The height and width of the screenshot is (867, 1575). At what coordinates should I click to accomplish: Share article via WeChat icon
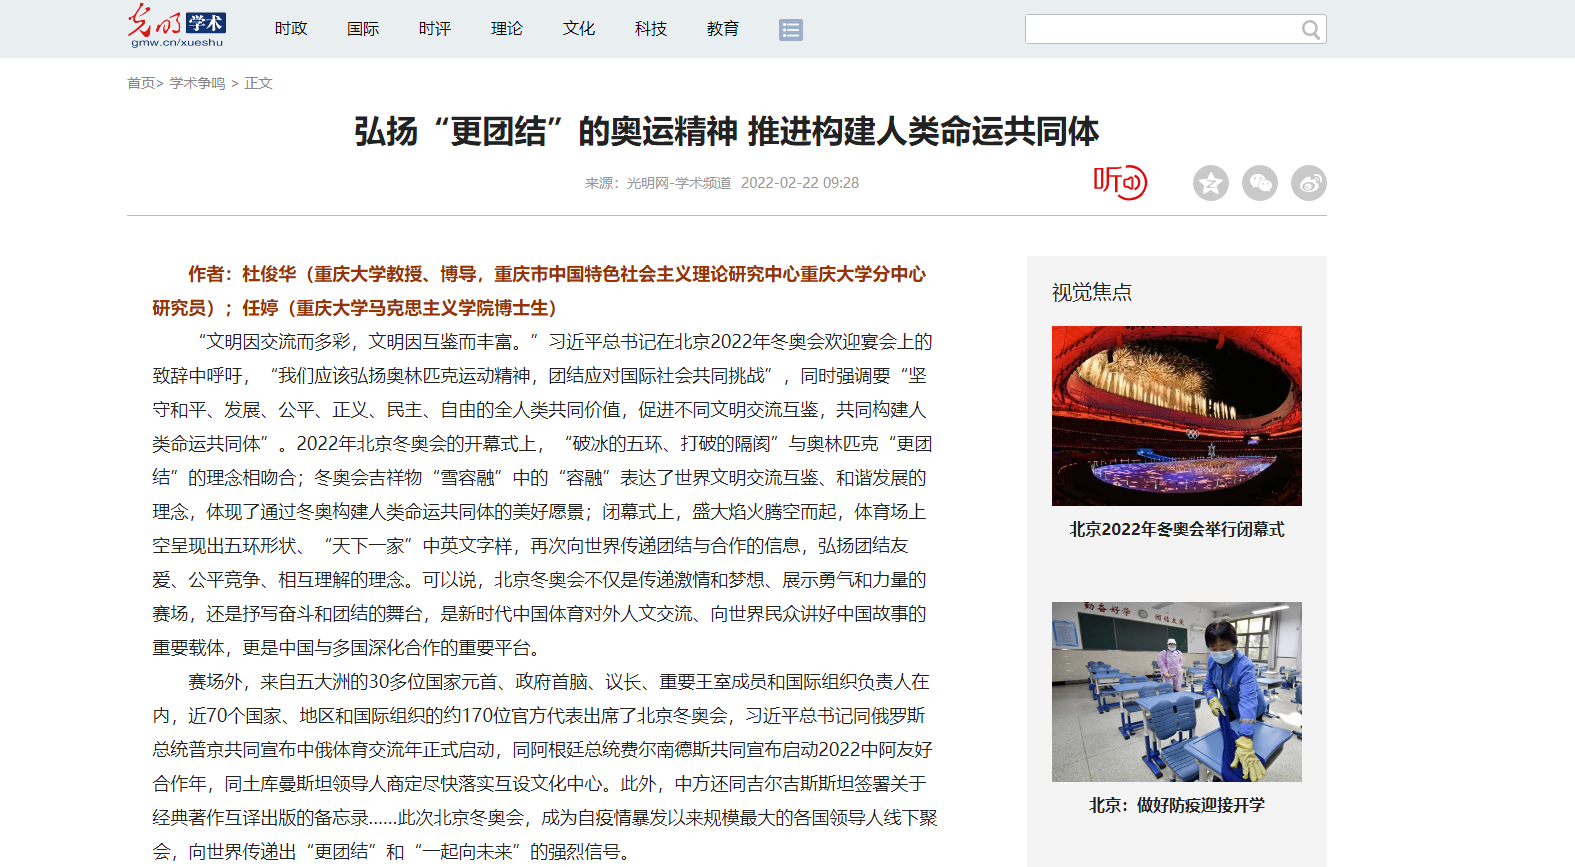click(1259, 183)
